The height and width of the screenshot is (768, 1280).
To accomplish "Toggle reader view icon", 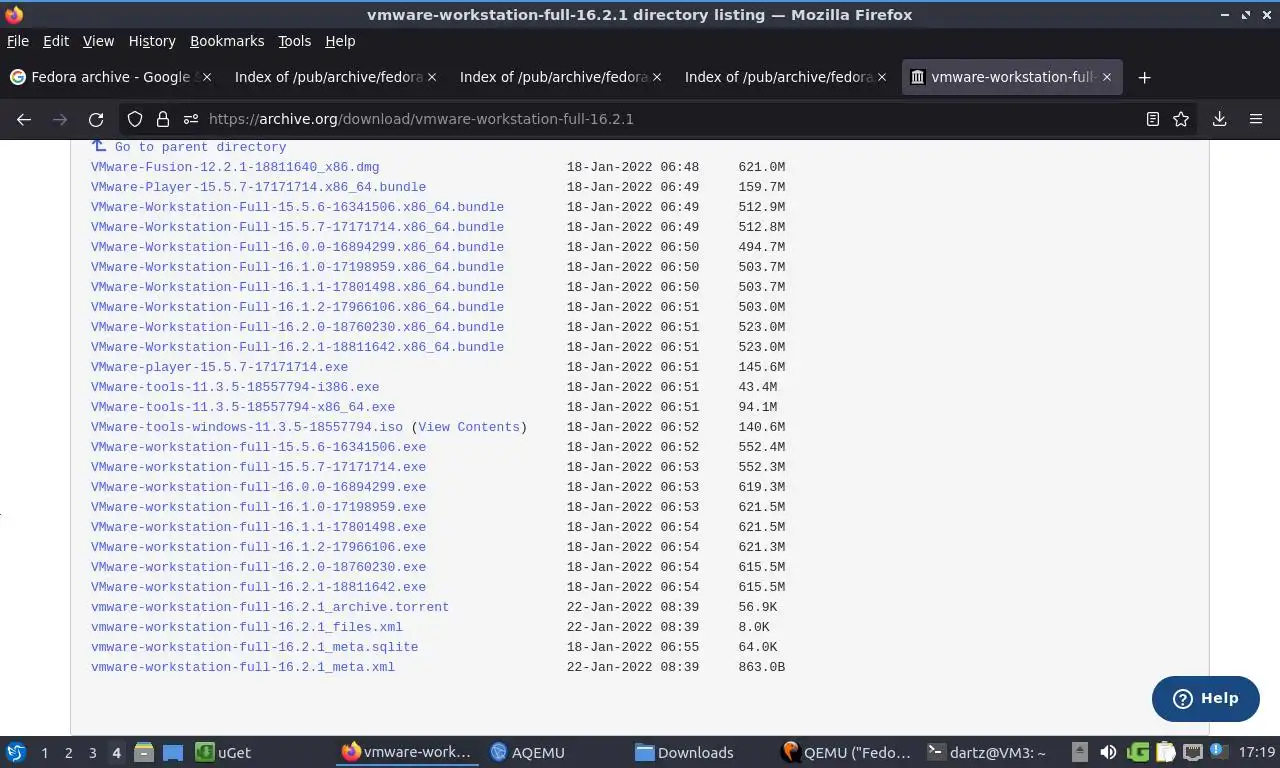I will tap(1153, 119).
